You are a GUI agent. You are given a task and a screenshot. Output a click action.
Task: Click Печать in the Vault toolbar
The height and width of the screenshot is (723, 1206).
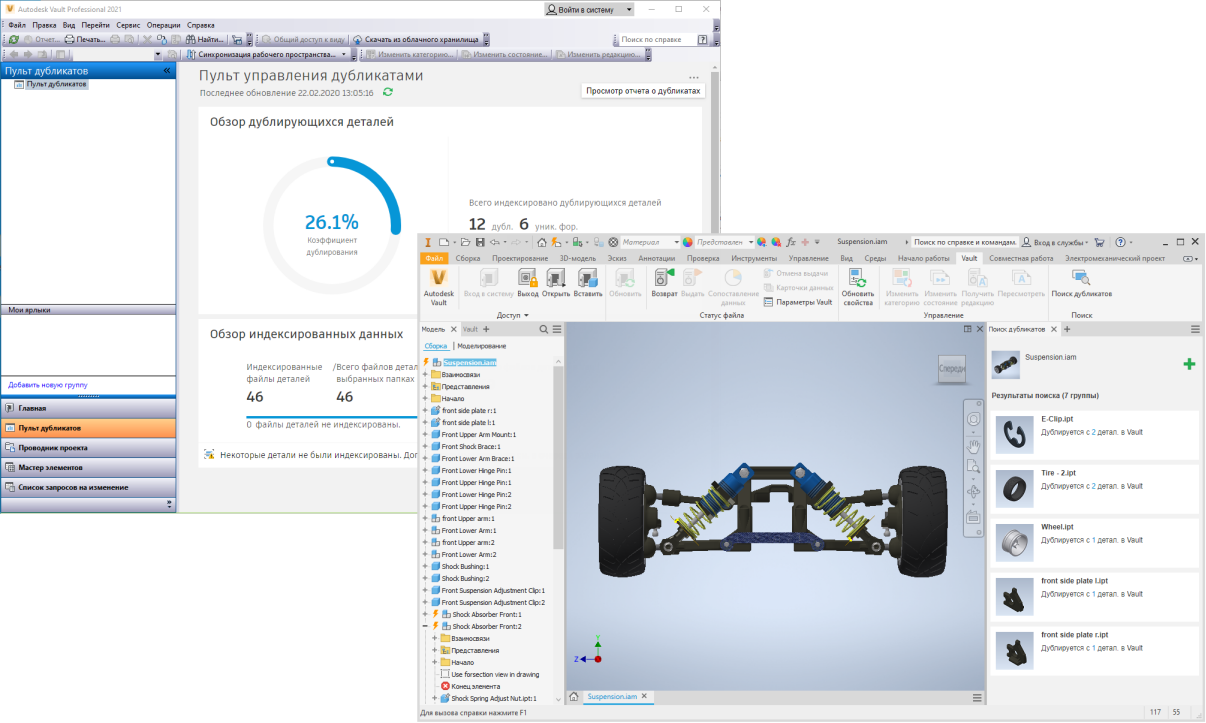(84, 39)
